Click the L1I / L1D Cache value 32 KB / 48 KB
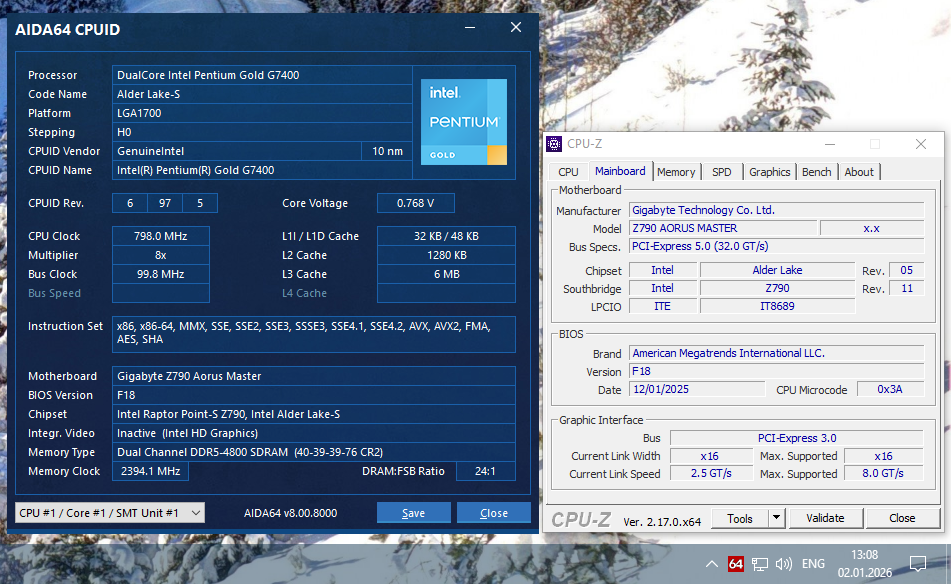This screenshot has width=951, height=584. click(446, 237)
